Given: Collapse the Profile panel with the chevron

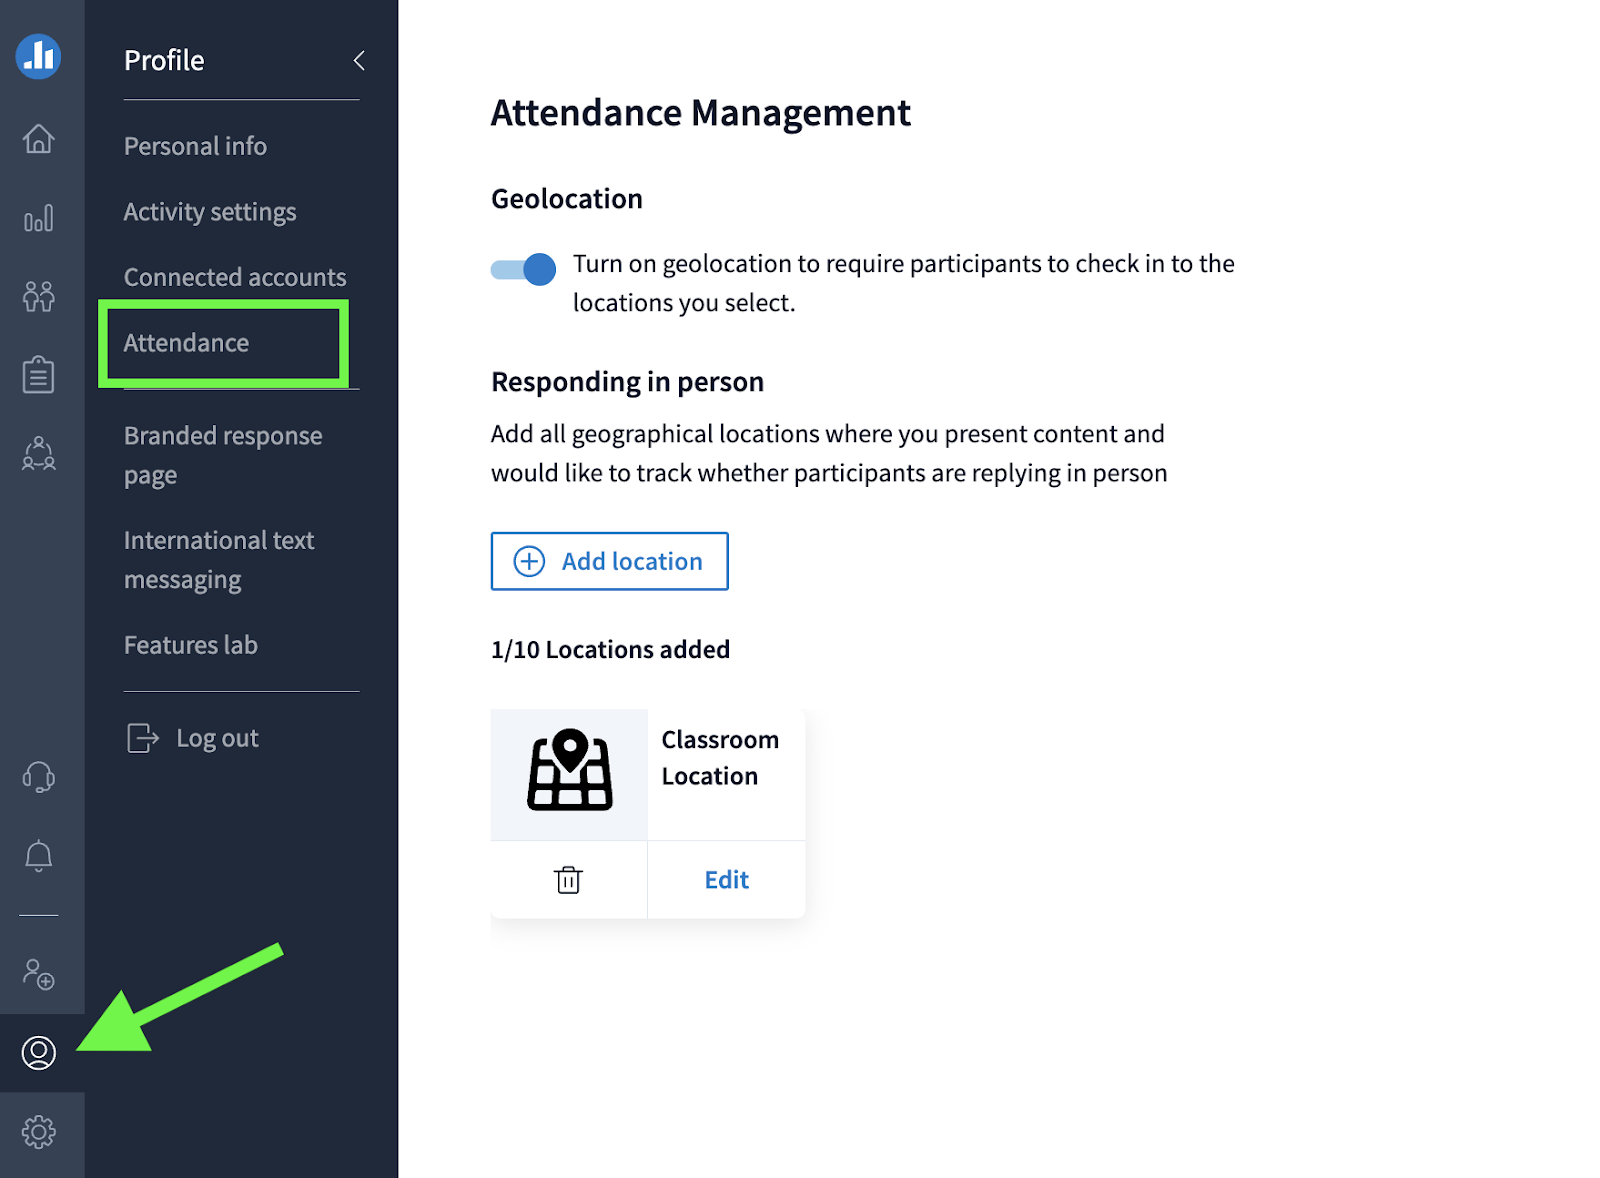Looking at the screenshot, I should (358, 60).
